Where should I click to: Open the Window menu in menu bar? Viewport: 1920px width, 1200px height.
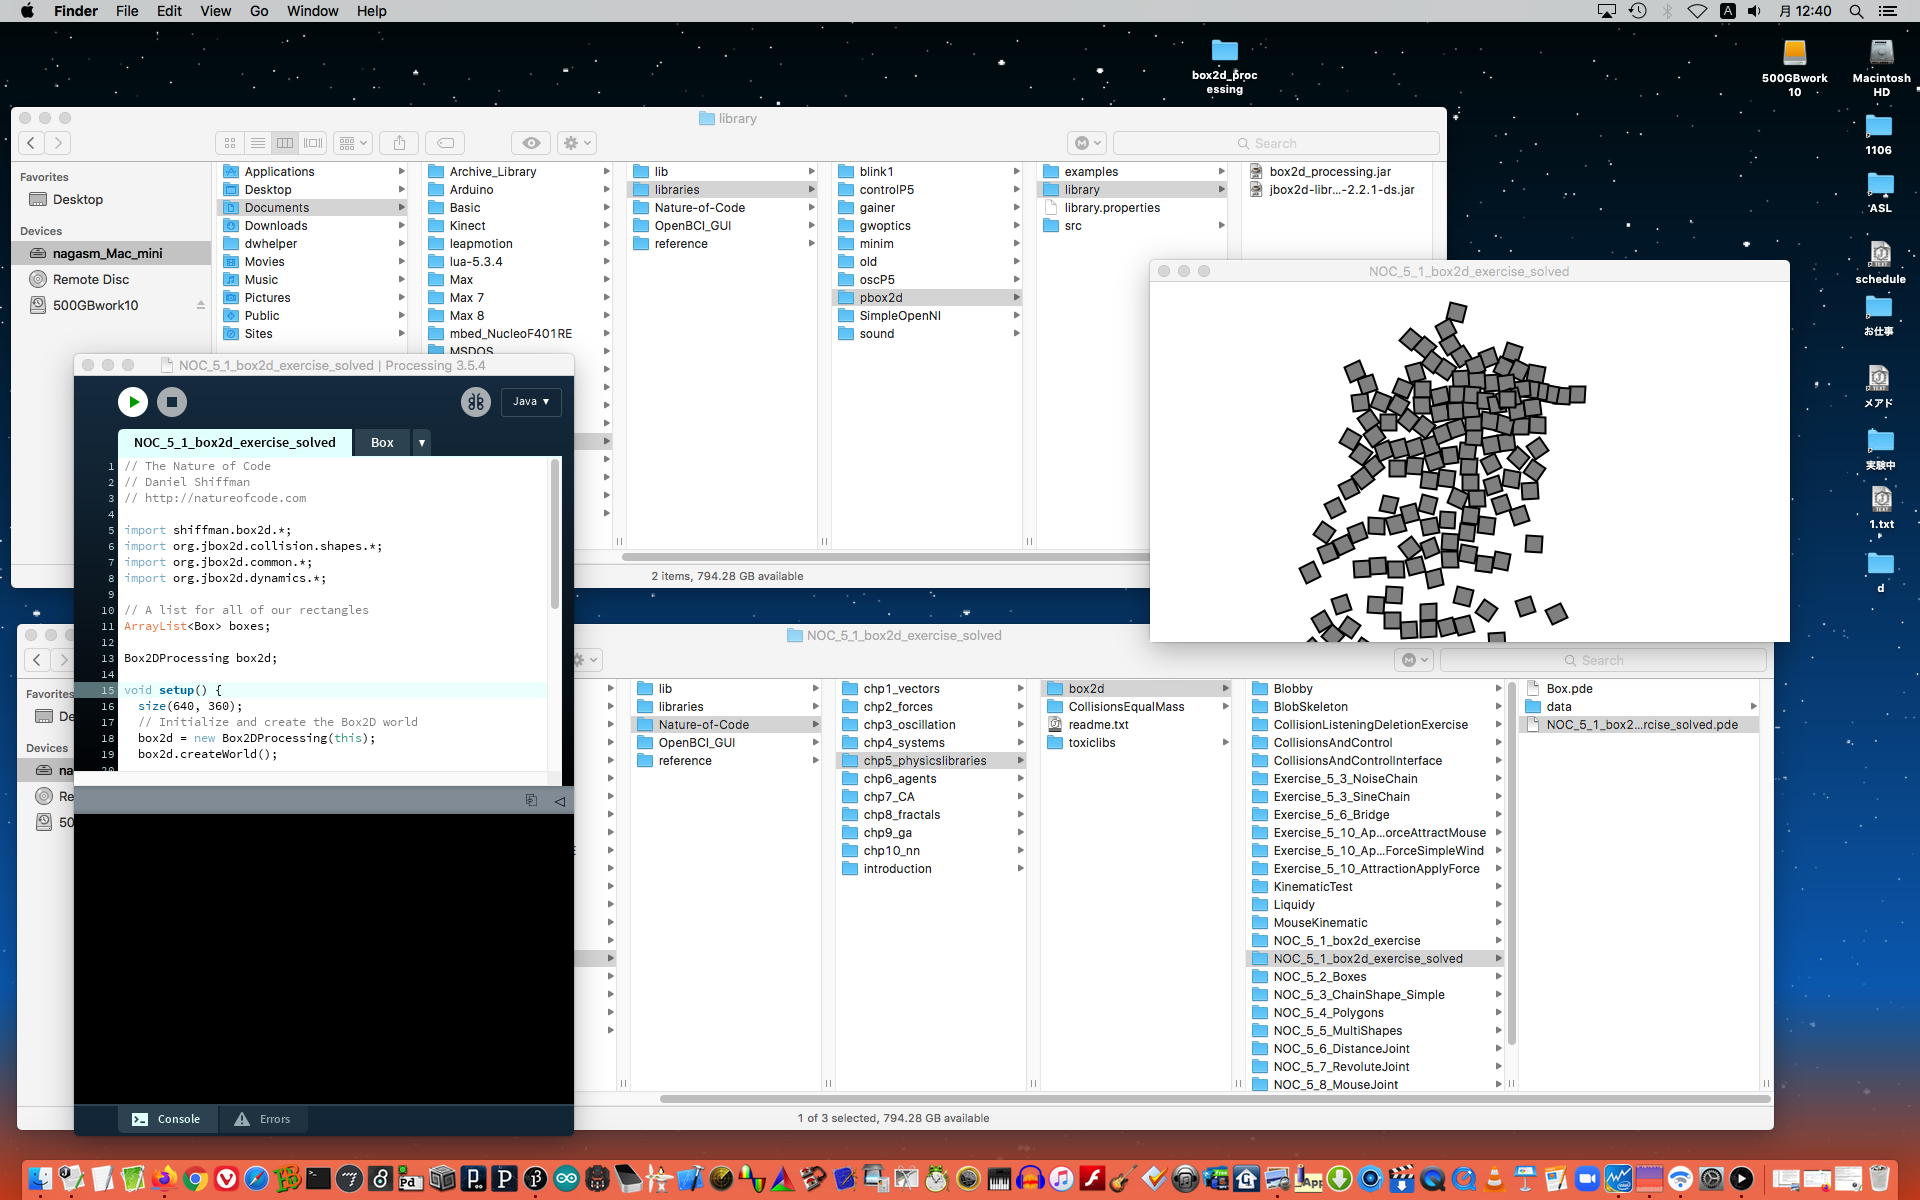click(x=312, y=11)
